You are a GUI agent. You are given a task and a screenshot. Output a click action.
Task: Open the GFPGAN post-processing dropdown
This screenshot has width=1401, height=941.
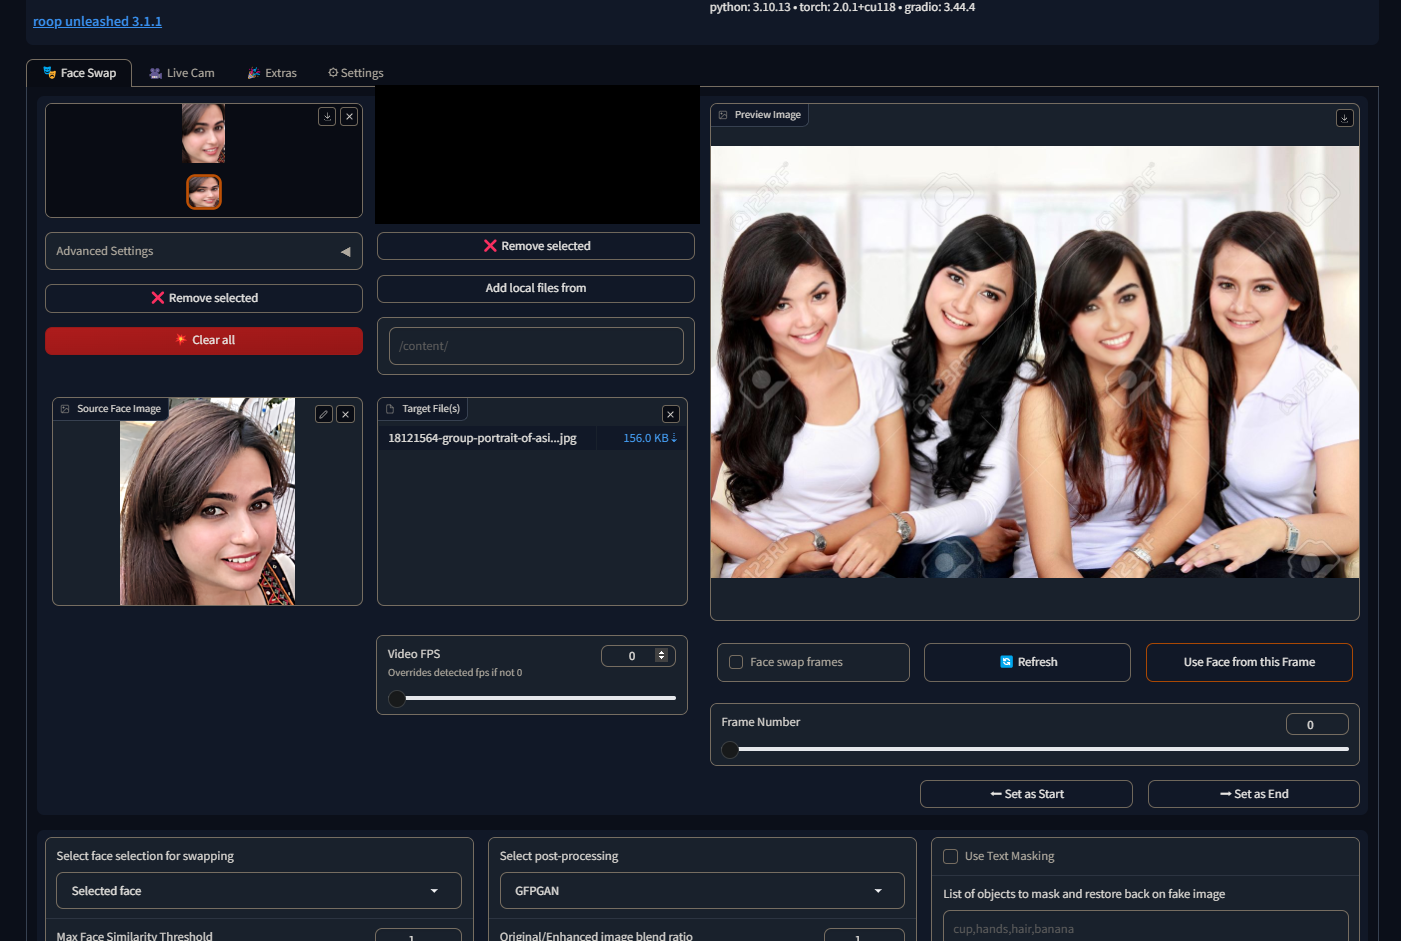(x=702, y=890)
